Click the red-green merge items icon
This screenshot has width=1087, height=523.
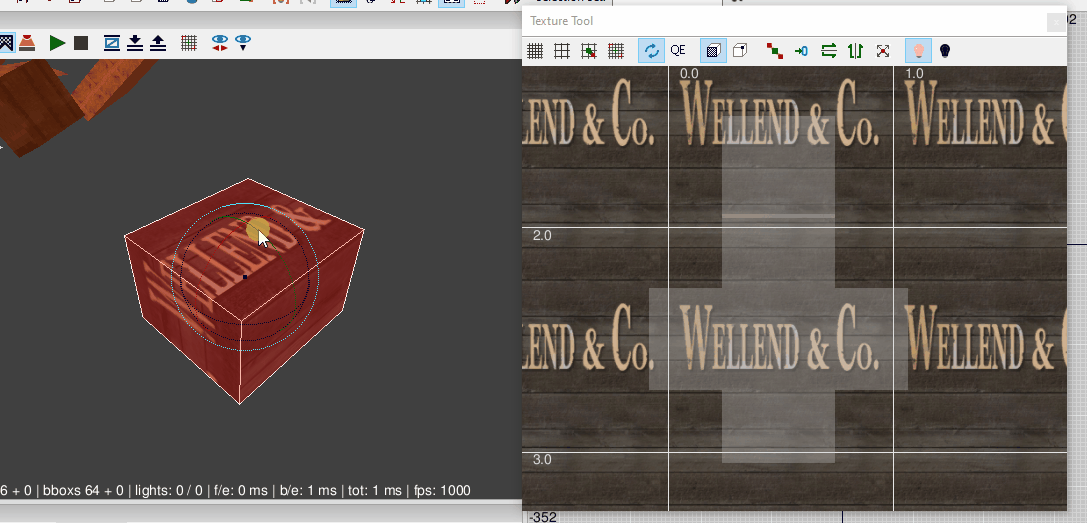774,50
